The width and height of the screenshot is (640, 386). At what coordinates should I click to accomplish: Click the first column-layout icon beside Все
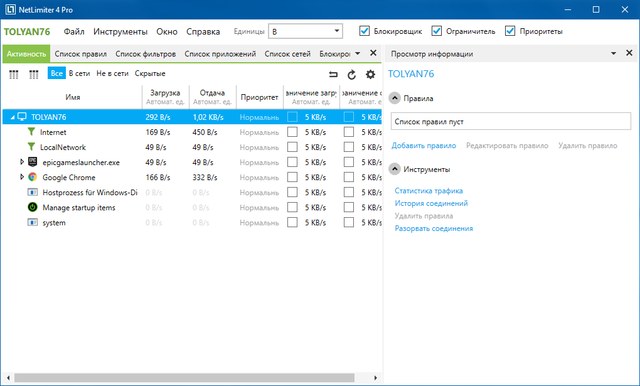(14, 74)
